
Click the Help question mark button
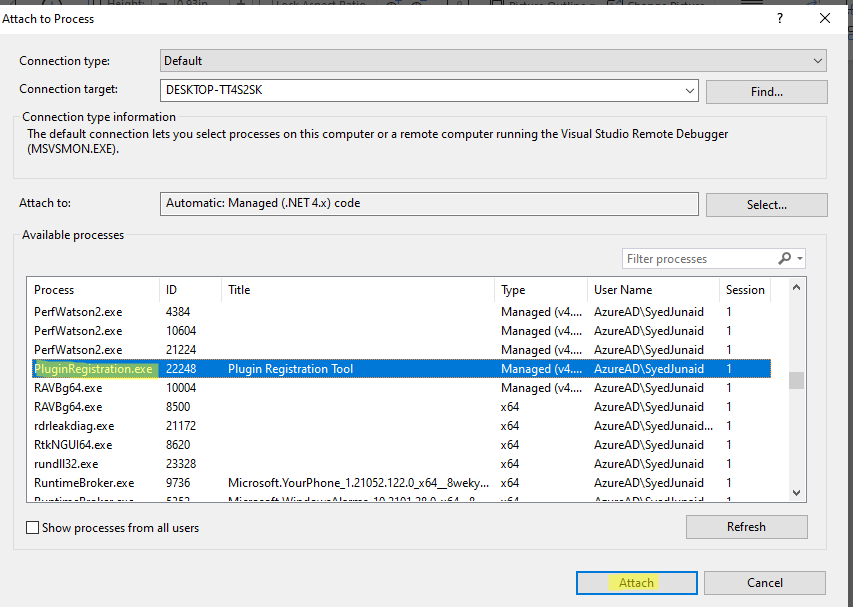pos(780,18)
